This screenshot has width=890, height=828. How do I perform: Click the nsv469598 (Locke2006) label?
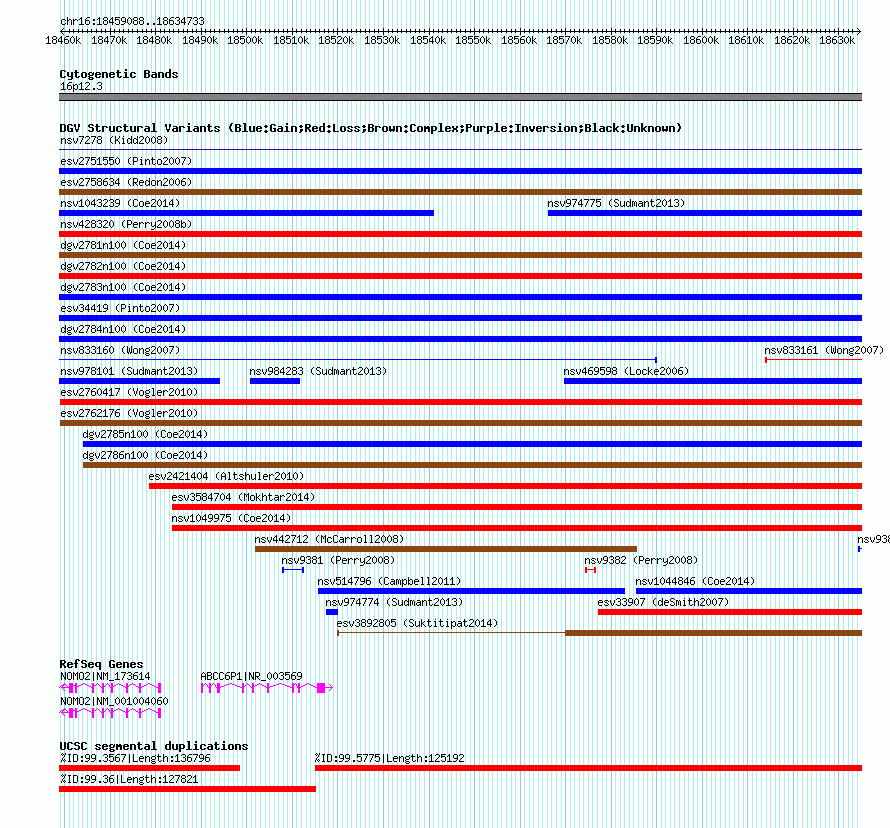tap(626, 371)
